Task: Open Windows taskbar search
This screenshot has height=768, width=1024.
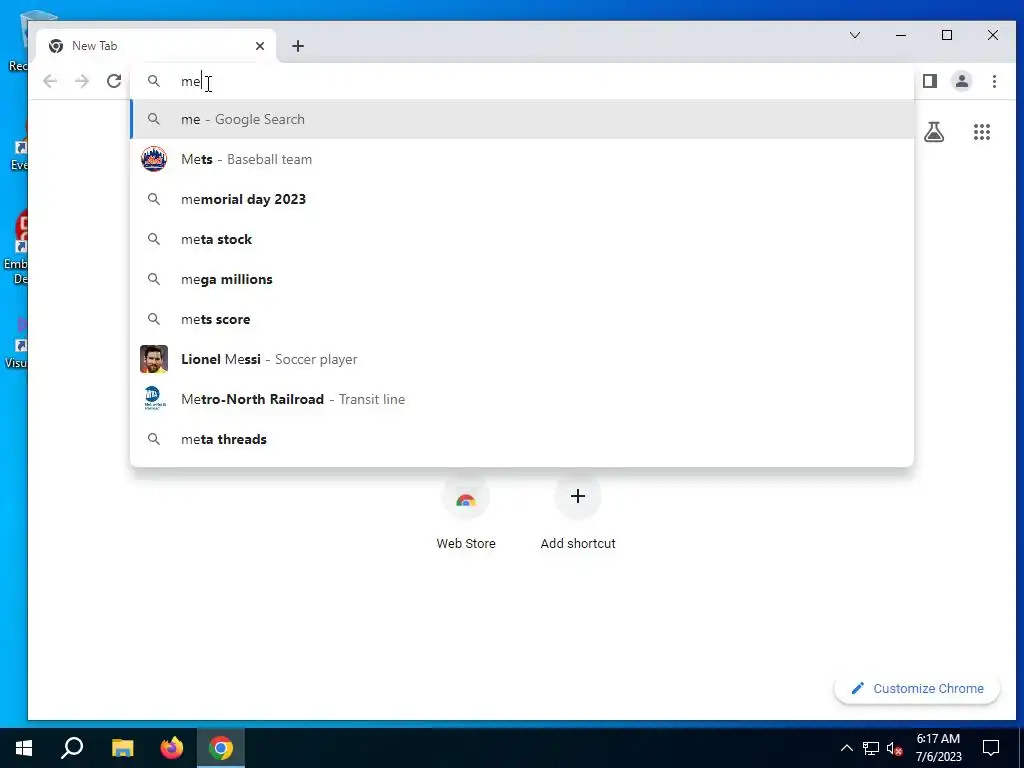Action: point(72,748)
